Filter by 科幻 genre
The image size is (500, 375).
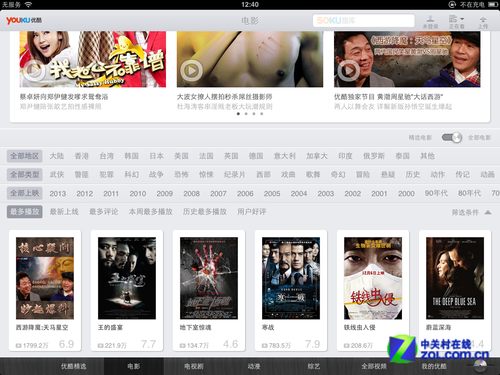pyautogui.click(x=131, y=175)
